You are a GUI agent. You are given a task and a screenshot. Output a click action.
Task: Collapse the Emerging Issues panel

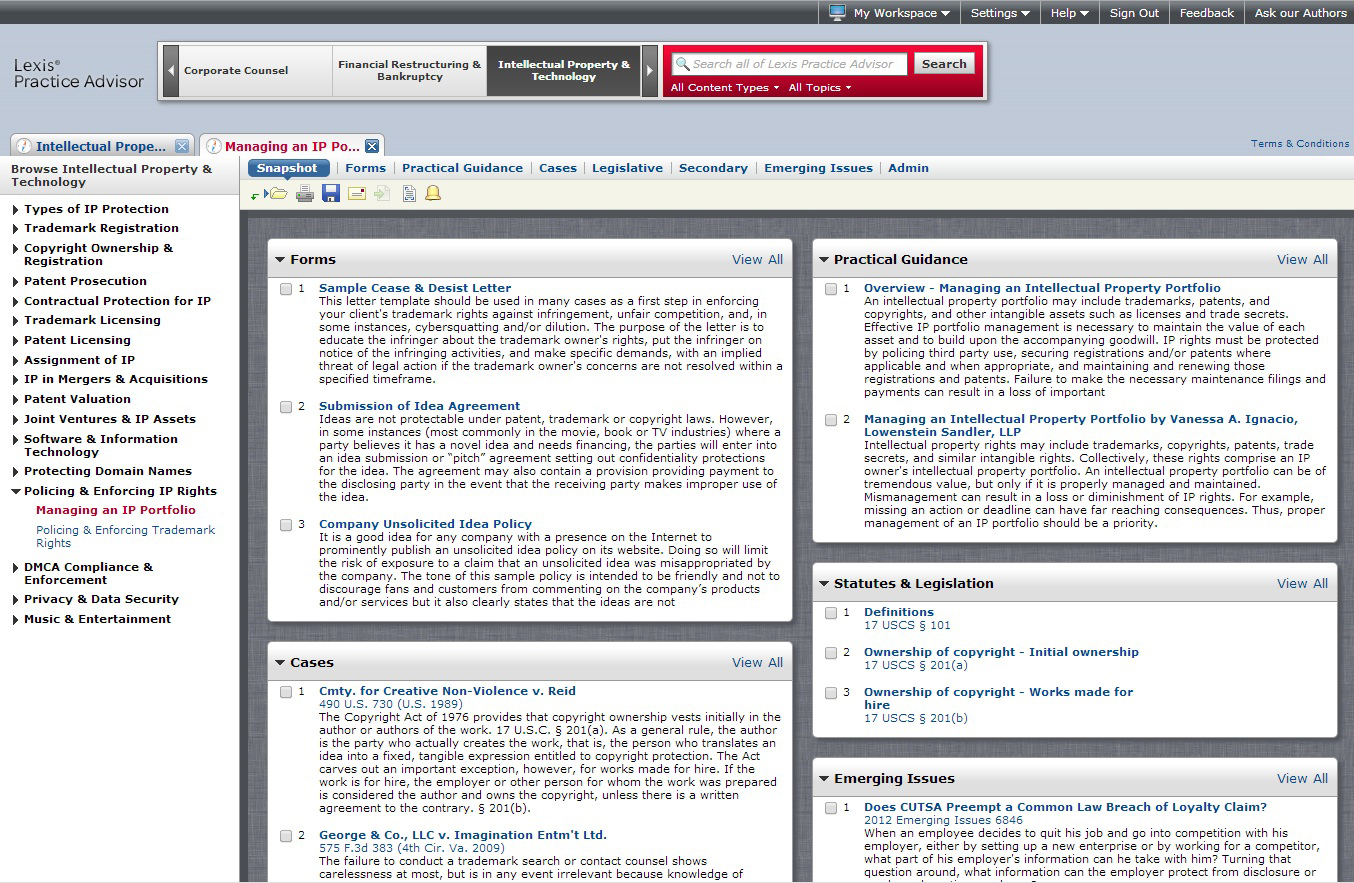[x=825, y=779]
